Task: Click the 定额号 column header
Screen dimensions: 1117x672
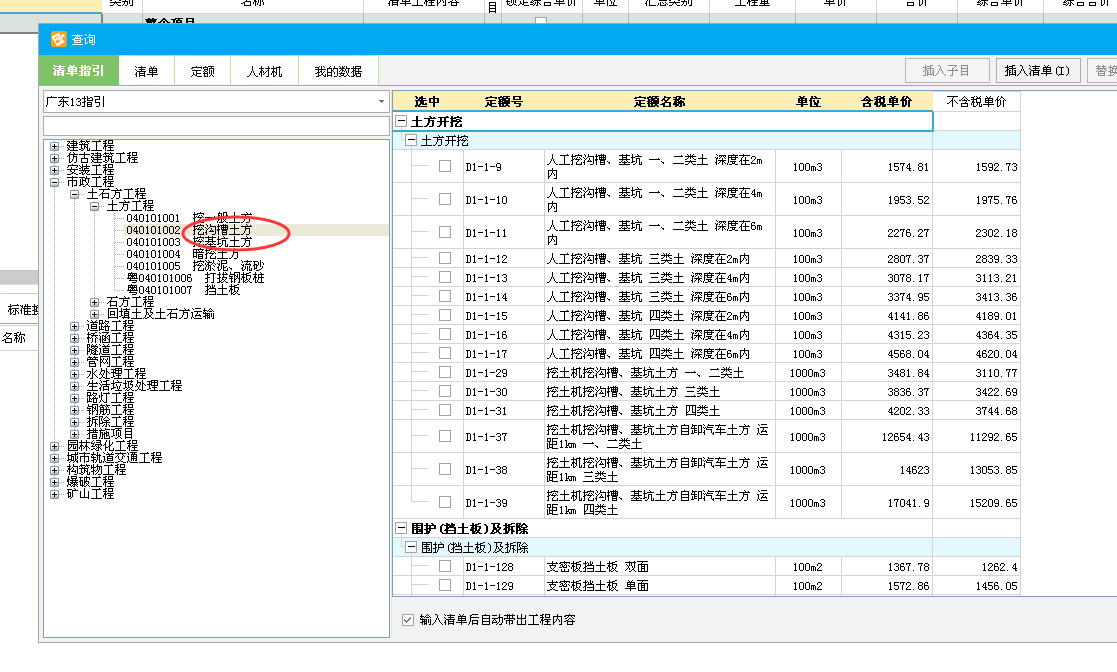Action: (x=504, y=102)
